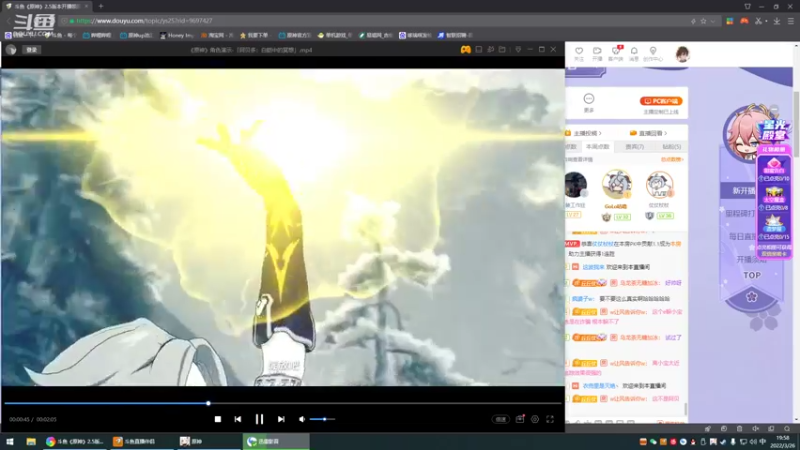This screenshot has width=800, height=450.
Task: Click the 星光殿堂 banner
Action: click(x=773, y=130)
